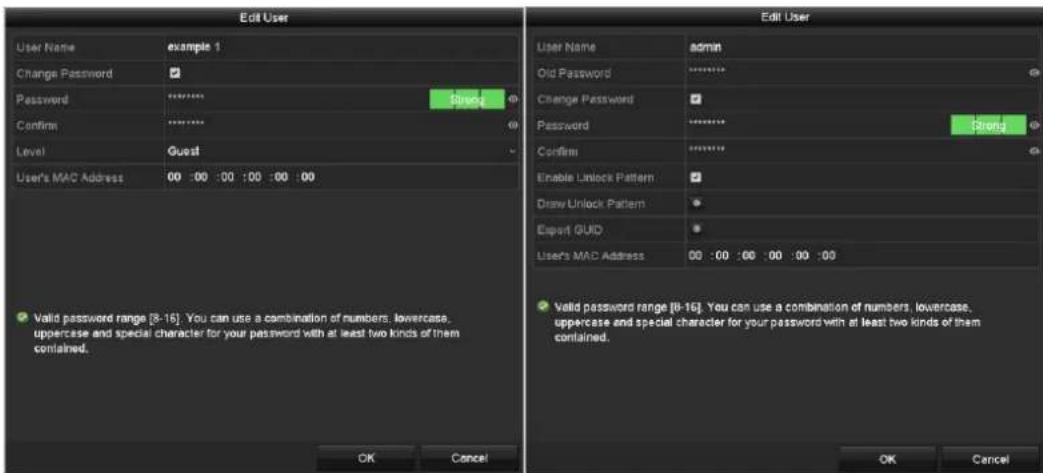This screenshot has width=1043, height=473.
Task: Reveal Confirm password in example 1 dialog
Action: pyautogui.click(x=513, y=125)
